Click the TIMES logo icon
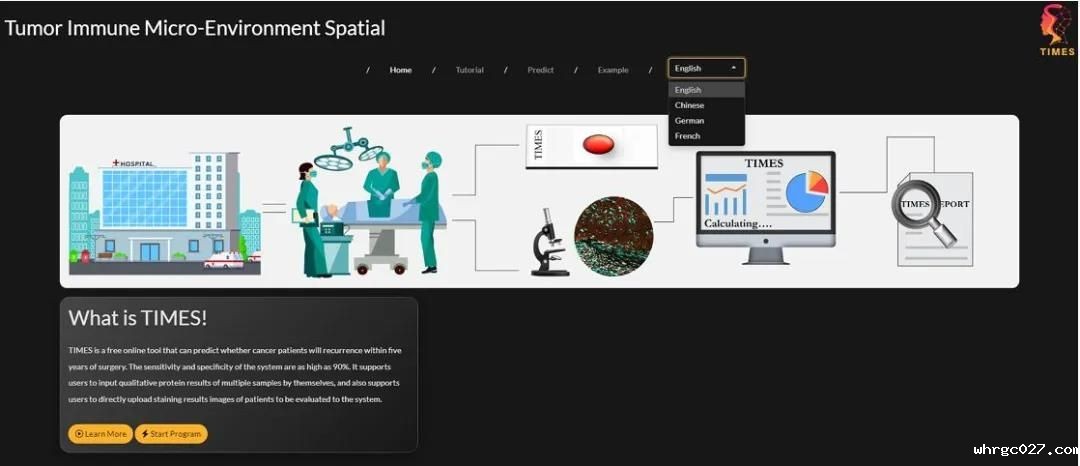Image resolution: width=1080 pixels, height=466 pixels. 1057,31
